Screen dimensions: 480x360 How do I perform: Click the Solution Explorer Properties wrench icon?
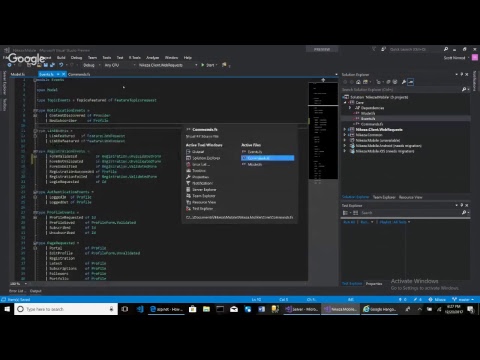[404, 82]
